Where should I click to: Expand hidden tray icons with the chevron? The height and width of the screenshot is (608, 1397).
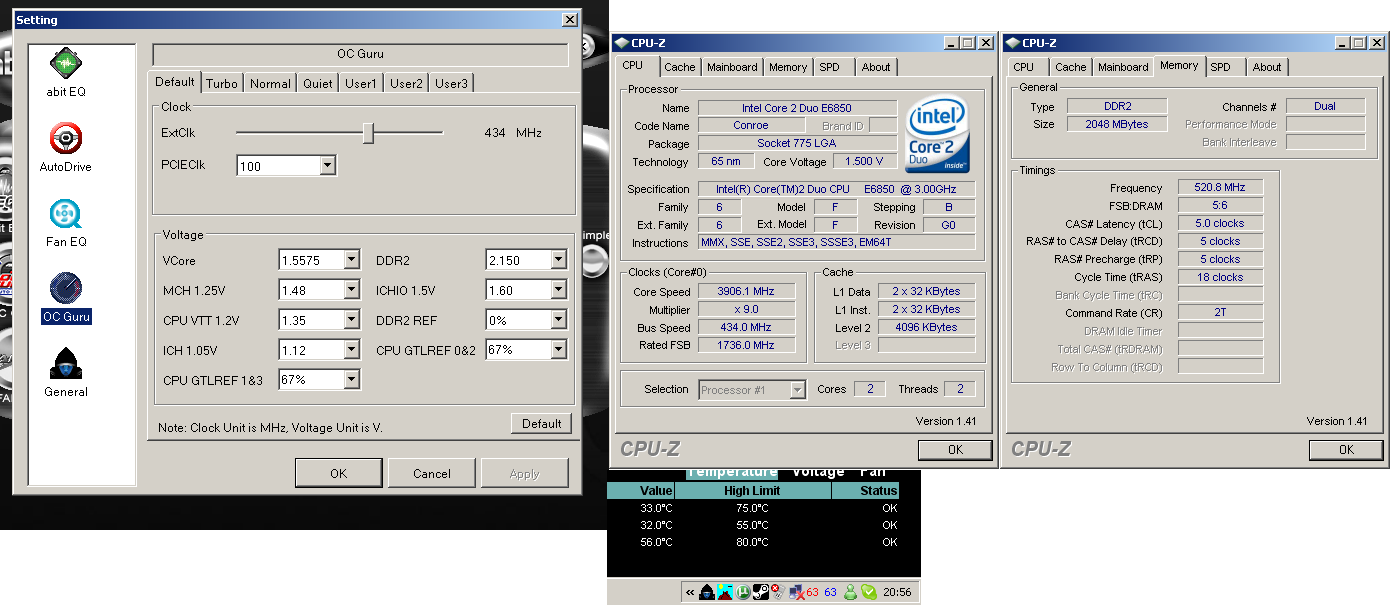point(690,592)
